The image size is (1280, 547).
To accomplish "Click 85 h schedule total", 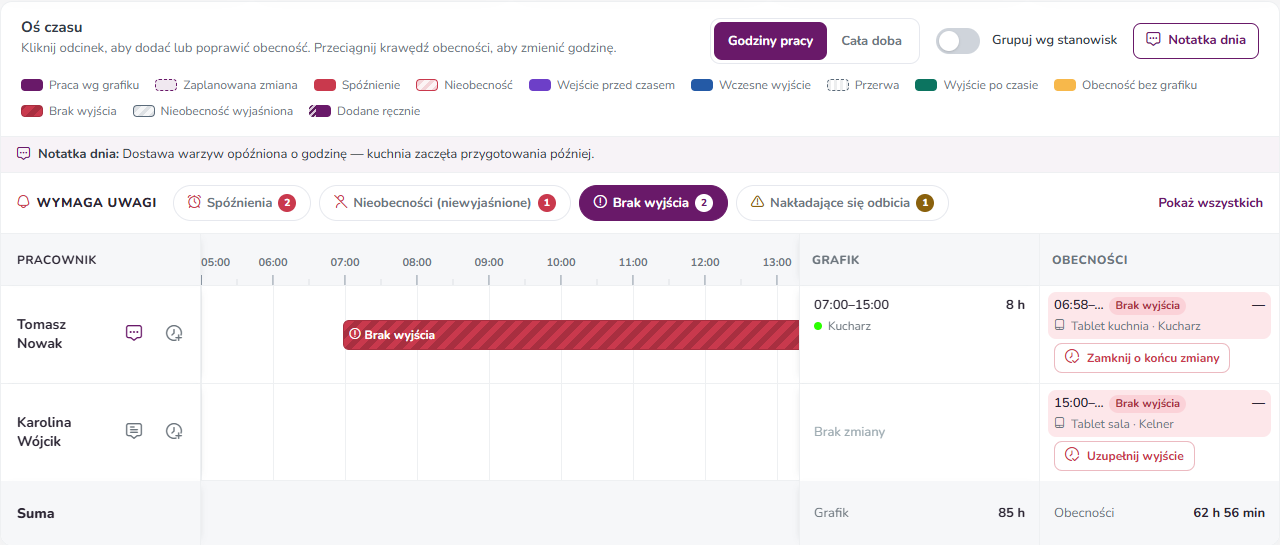I will (x=1012, y=513).
